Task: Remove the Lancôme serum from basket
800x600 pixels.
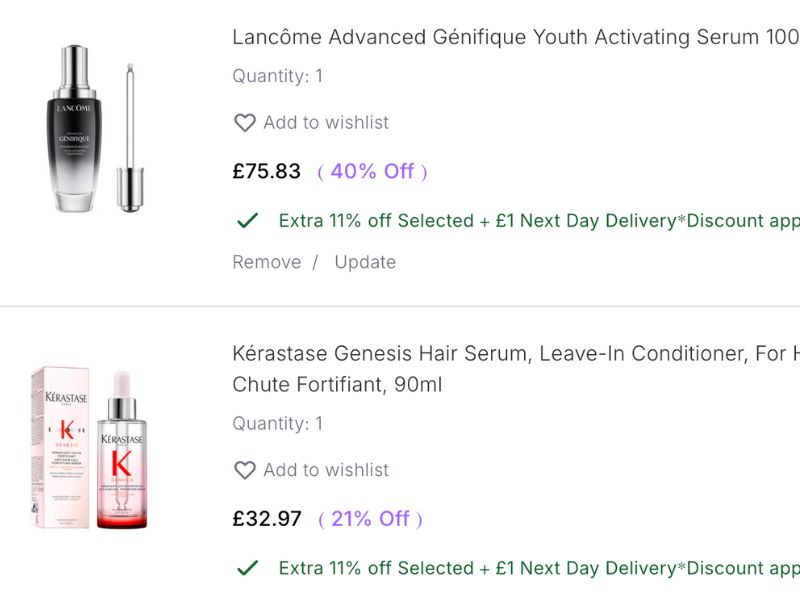Action: 266,262
